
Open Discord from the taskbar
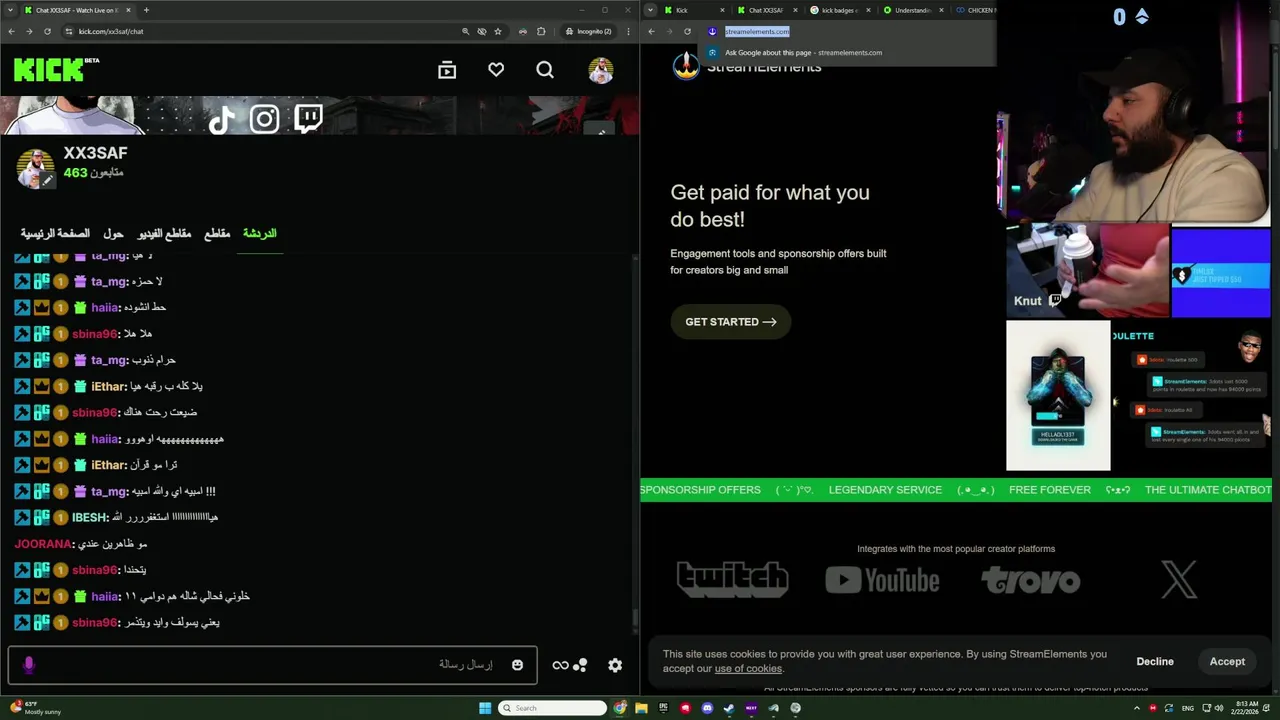707,708
